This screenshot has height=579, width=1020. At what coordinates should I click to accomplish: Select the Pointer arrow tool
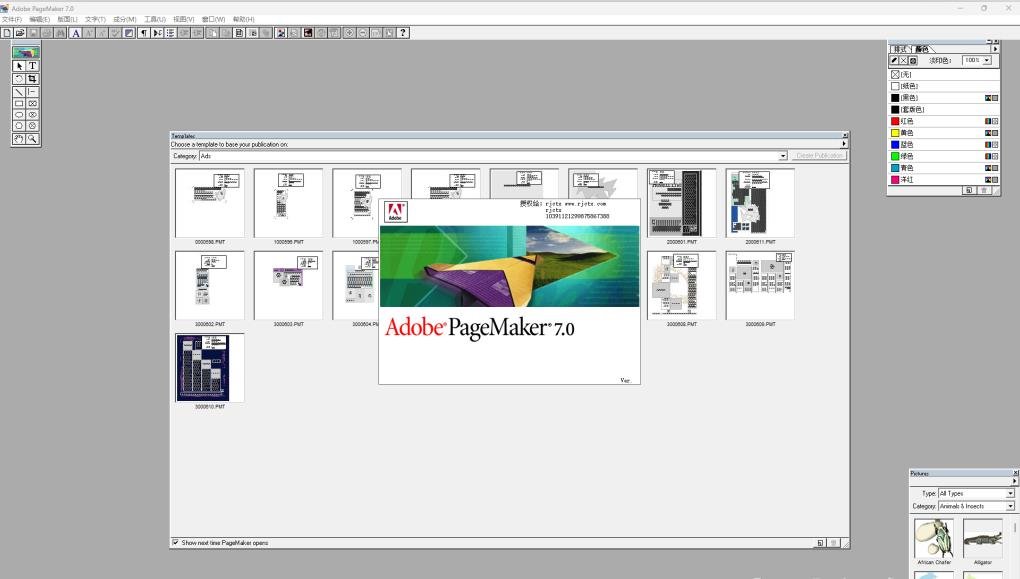point(19,66)
